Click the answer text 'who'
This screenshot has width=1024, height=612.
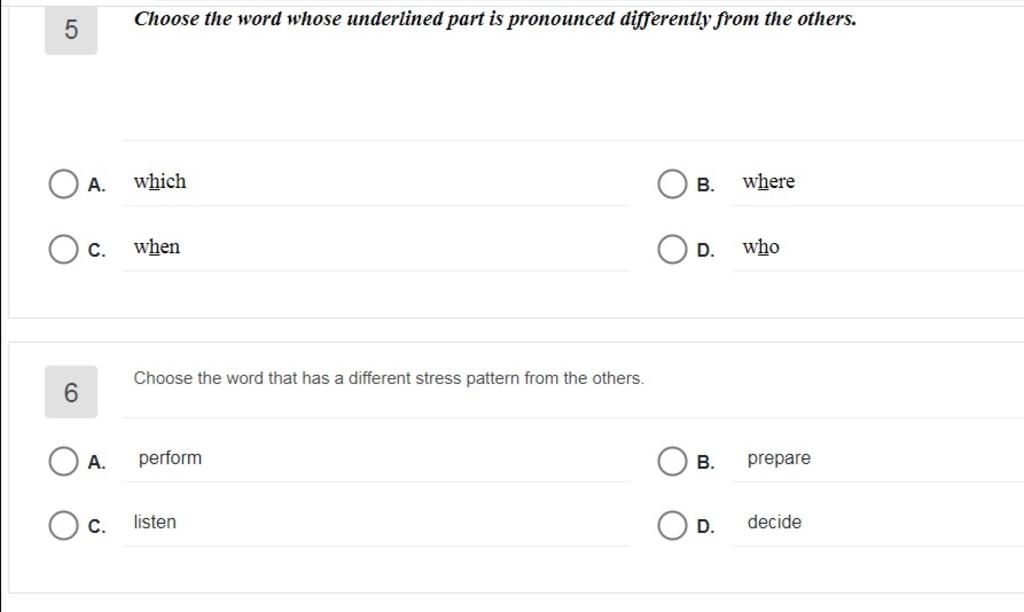pyautogui.click(x=761, y=247)
